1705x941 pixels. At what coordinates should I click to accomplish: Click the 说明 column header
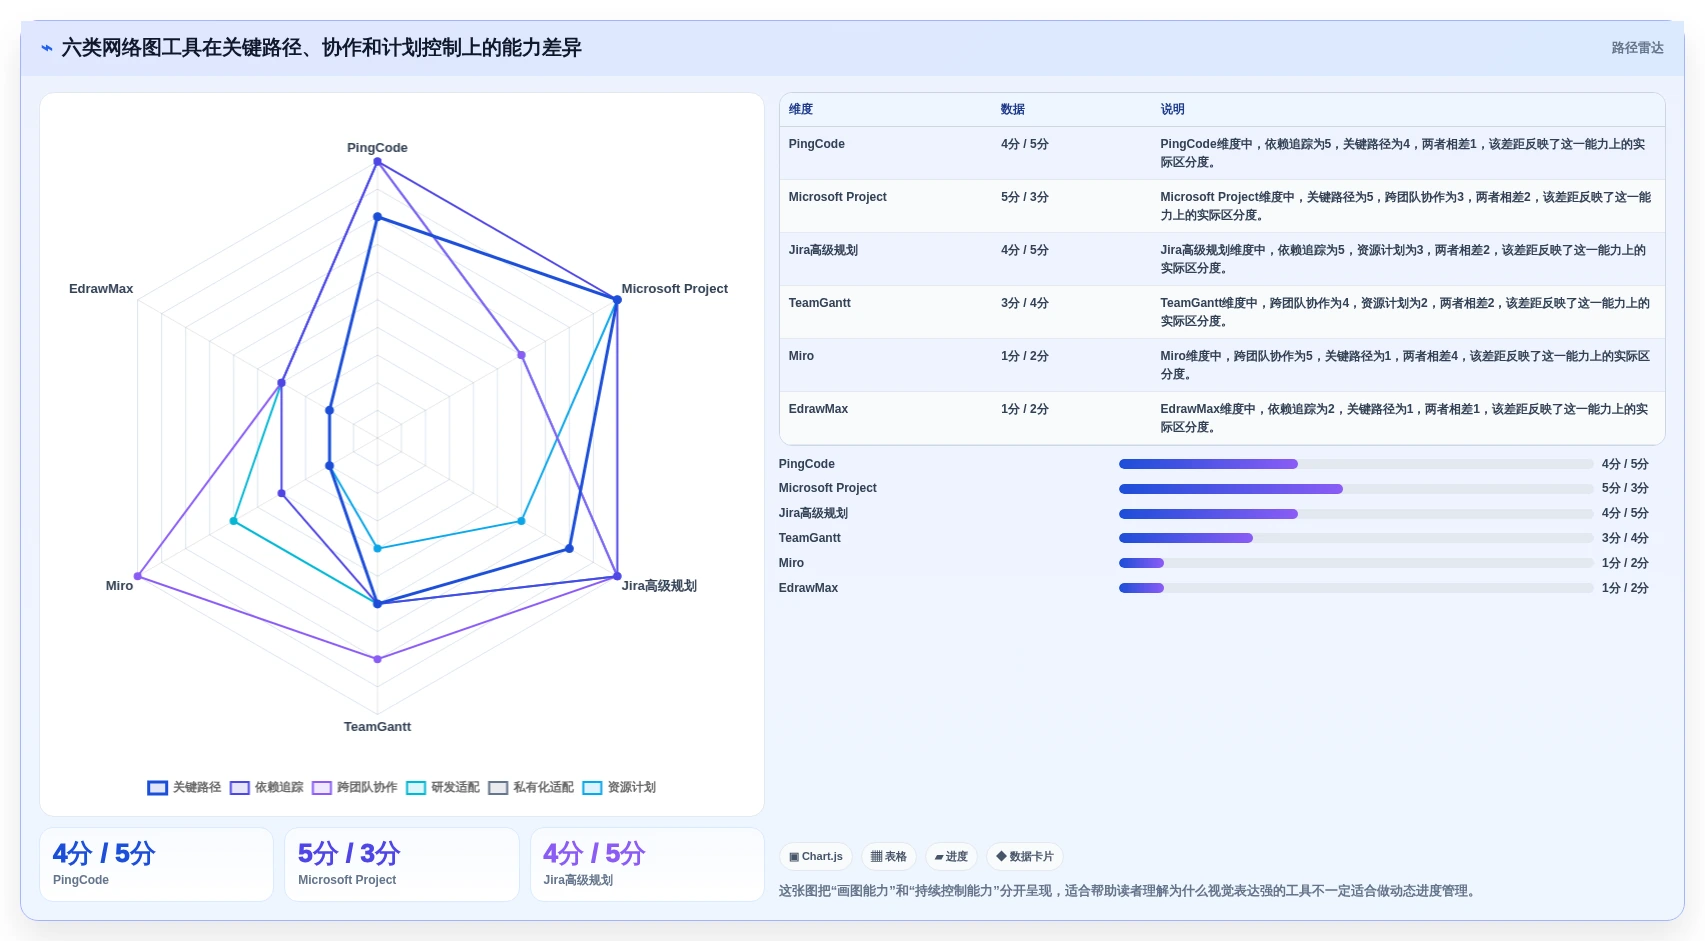coord(1172,109)
